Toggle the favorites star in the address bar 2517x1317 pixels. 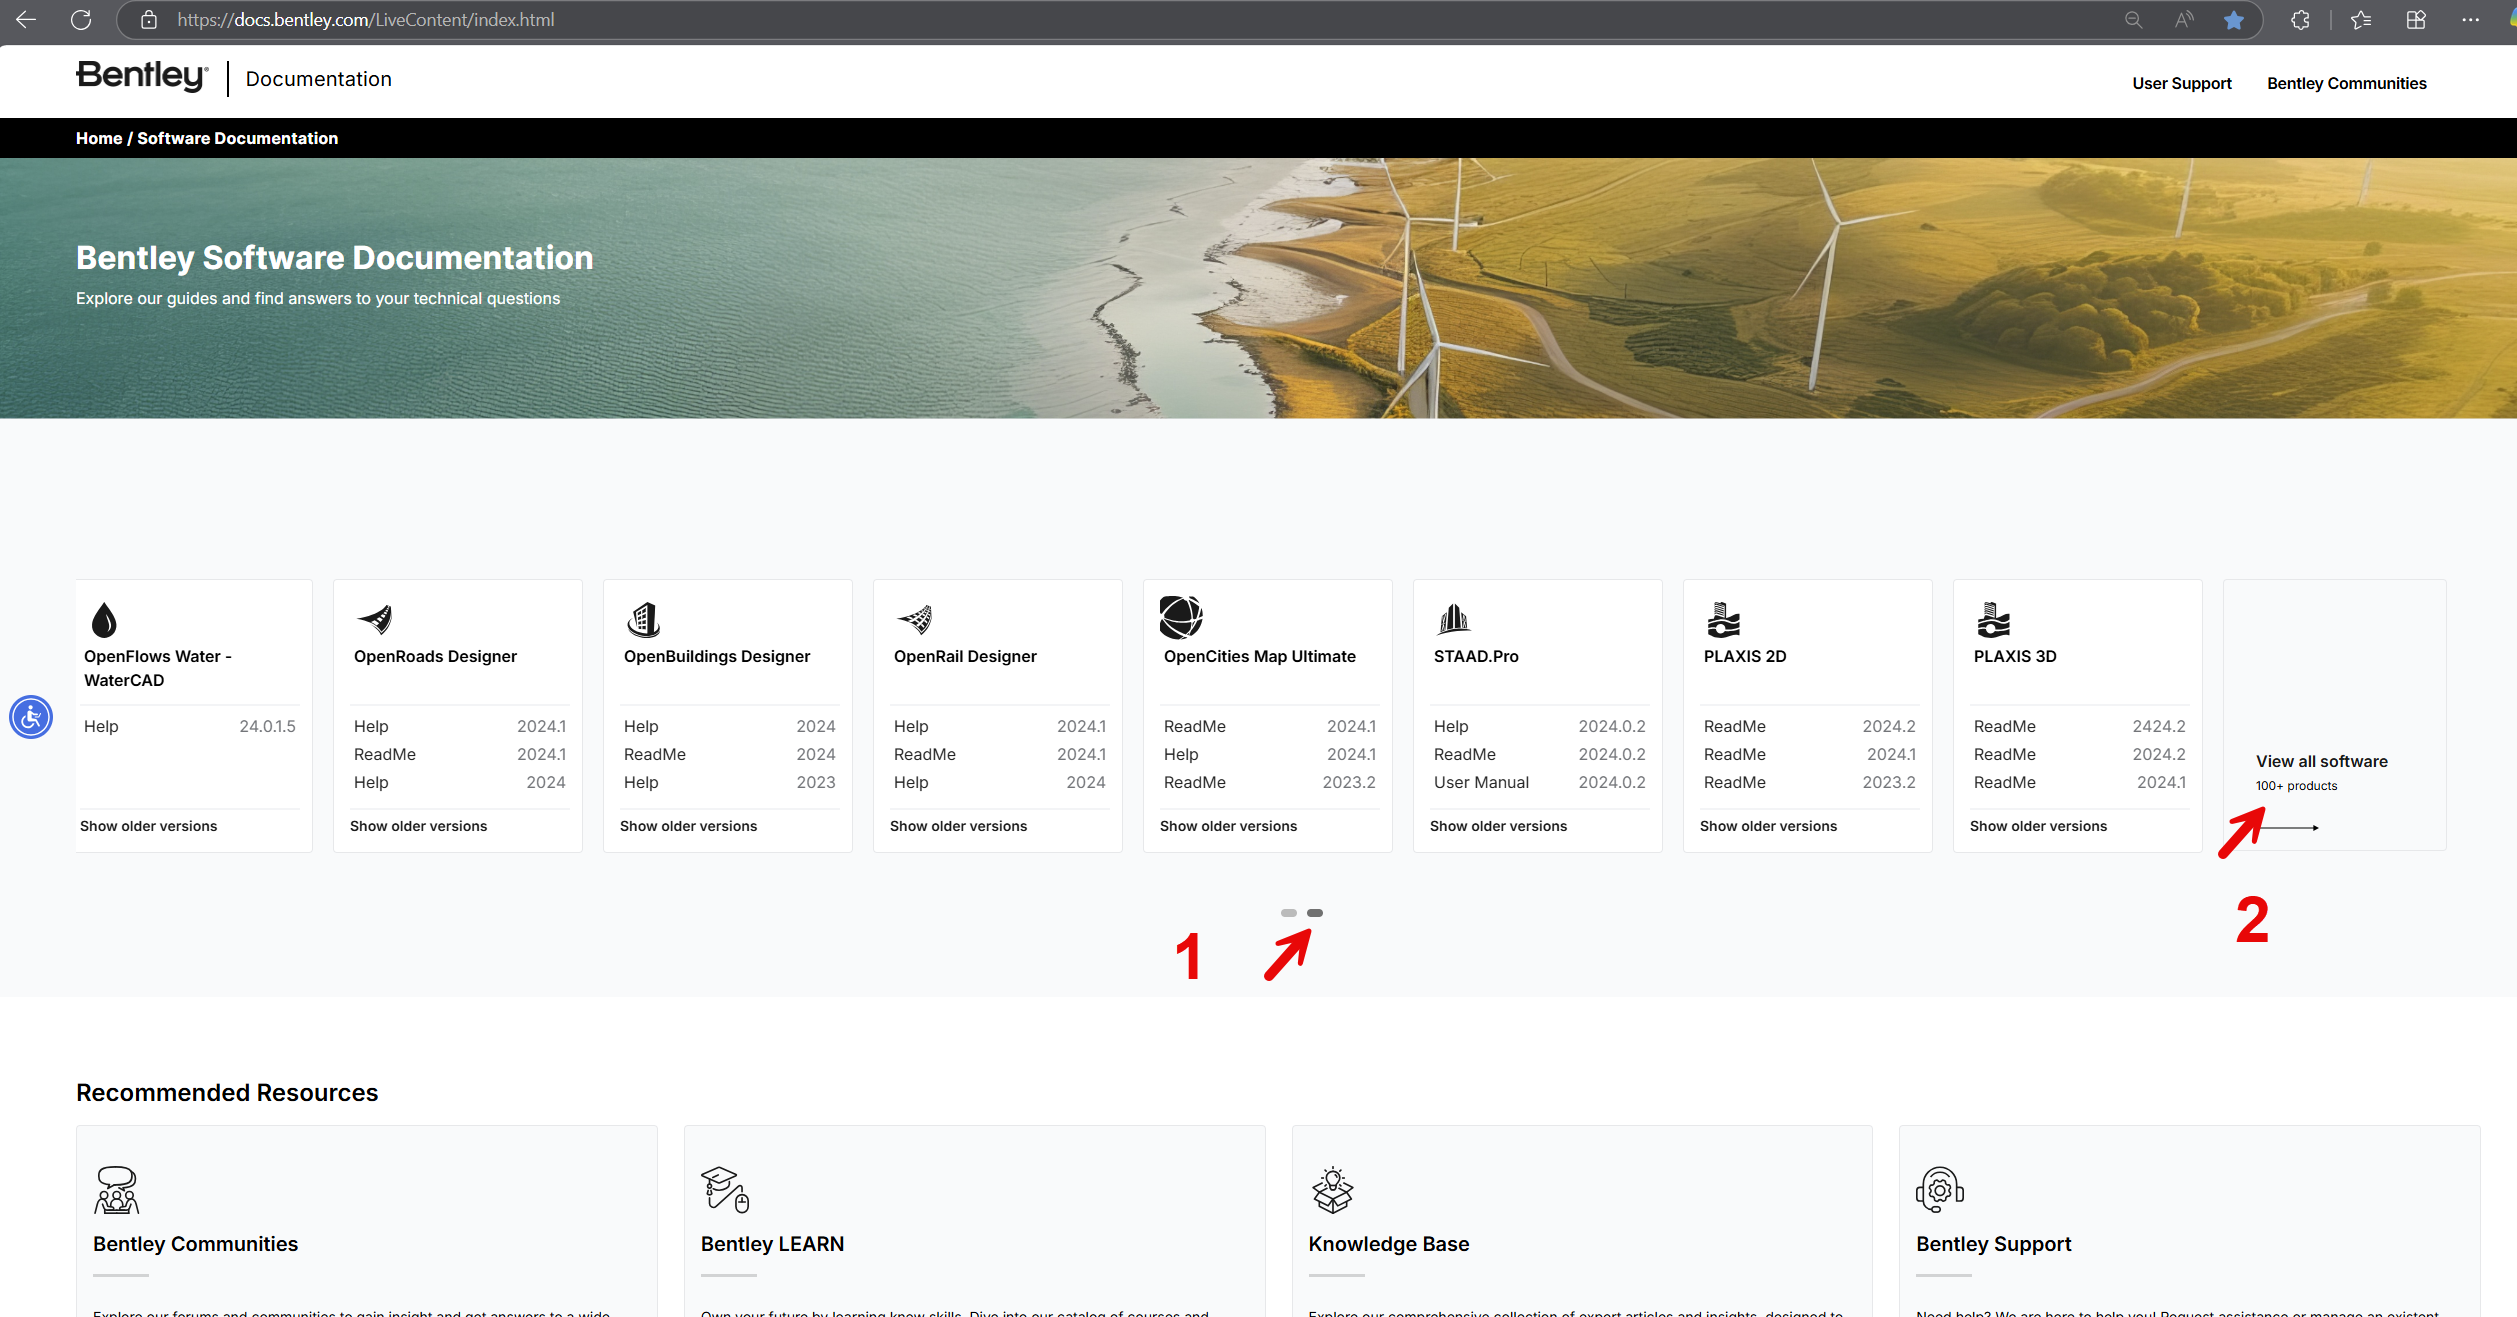point(2233,19)
